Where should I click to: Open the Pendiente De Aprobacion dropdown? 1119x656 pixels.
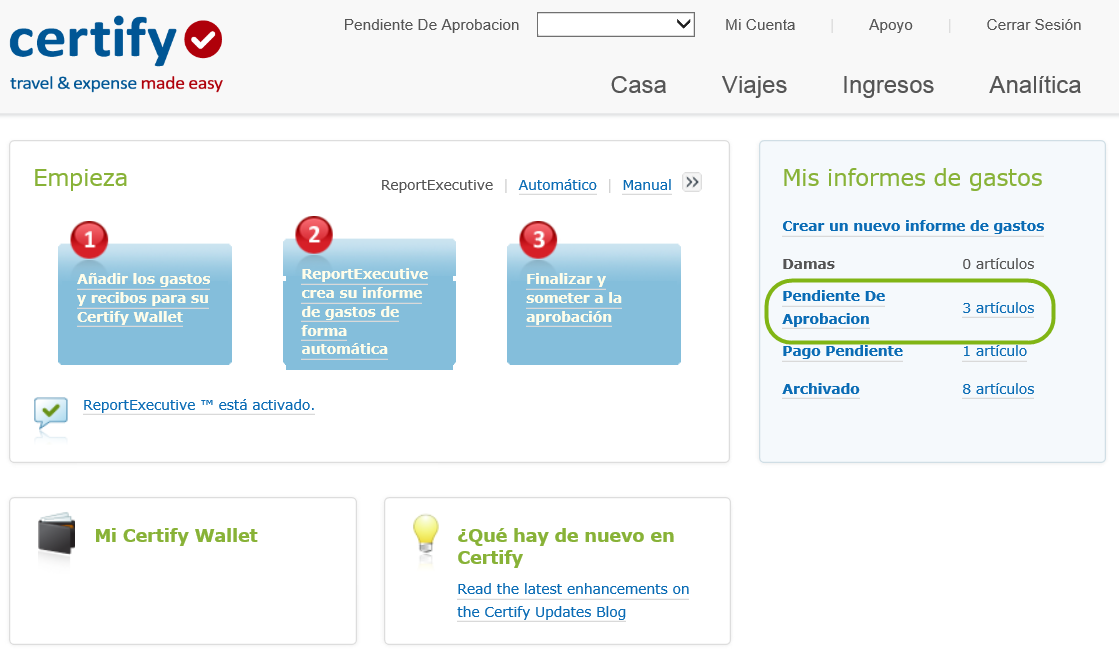pyautogui.click(x=615, y=24)
